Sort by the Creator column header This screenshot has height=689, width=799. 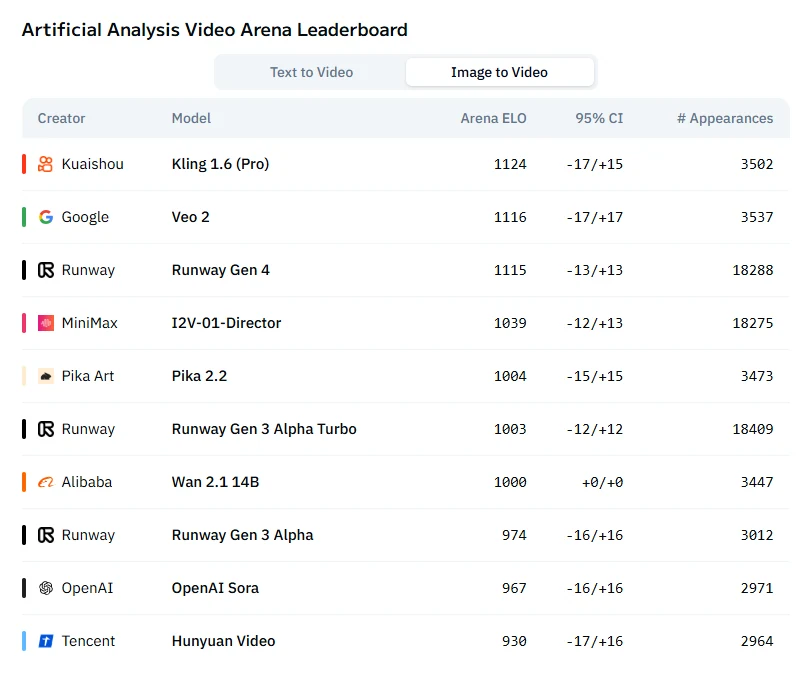tap(61, 118)
